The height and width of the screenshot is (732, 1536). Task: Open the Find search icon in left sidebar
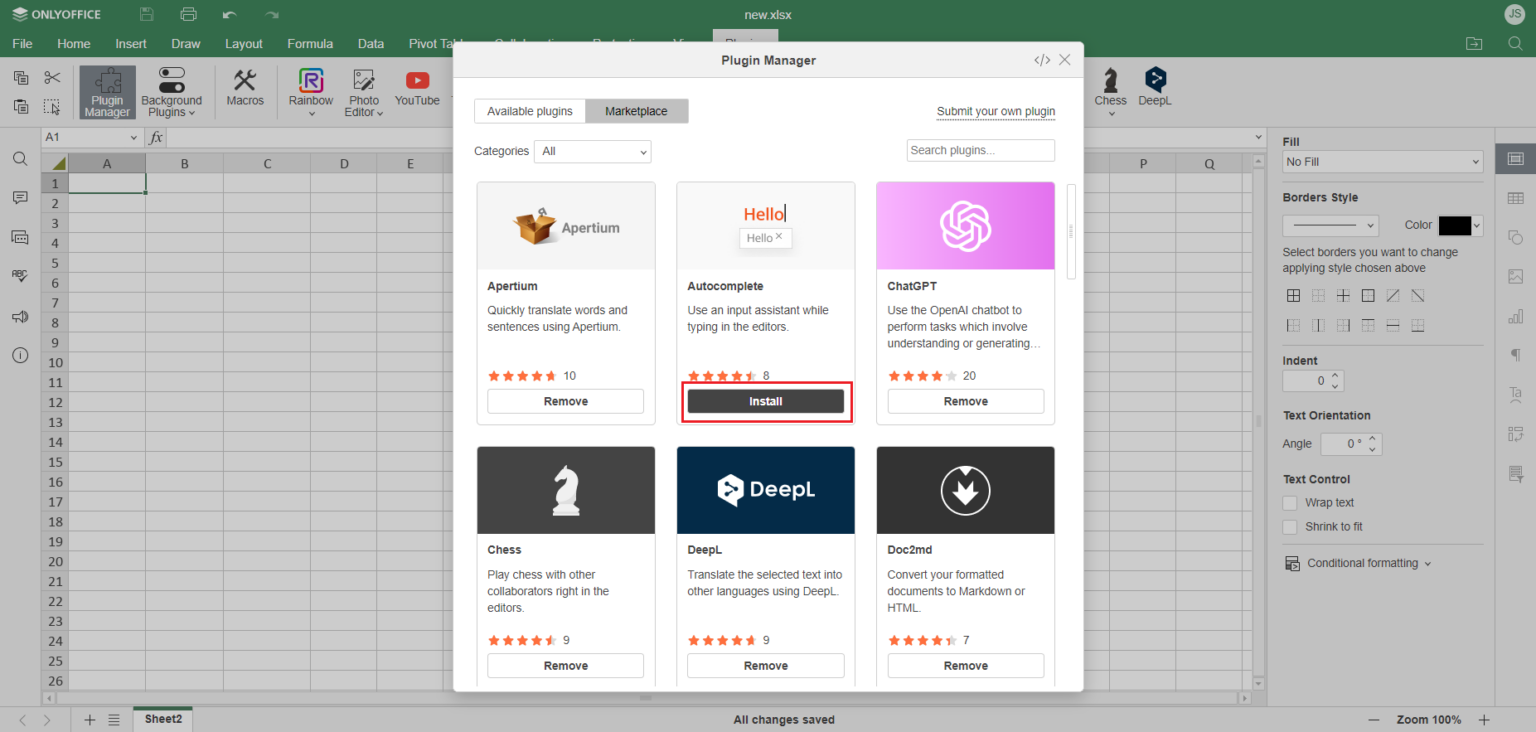point(20,159)
